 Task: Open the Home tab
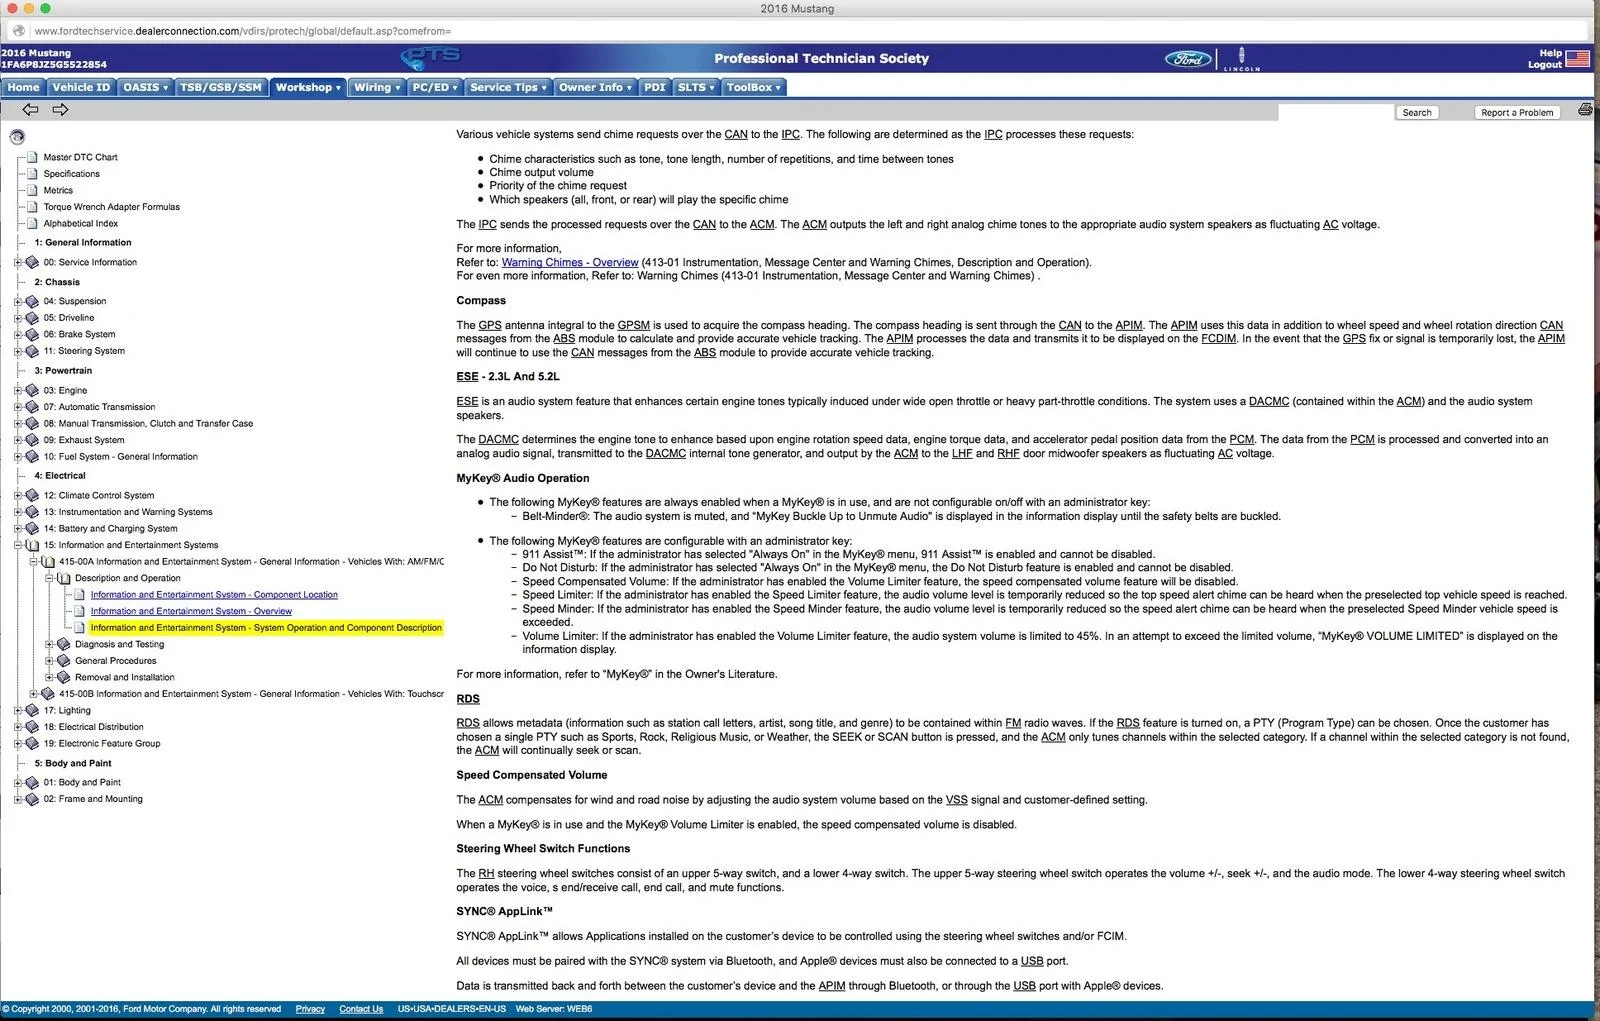(x=23, y=87)
